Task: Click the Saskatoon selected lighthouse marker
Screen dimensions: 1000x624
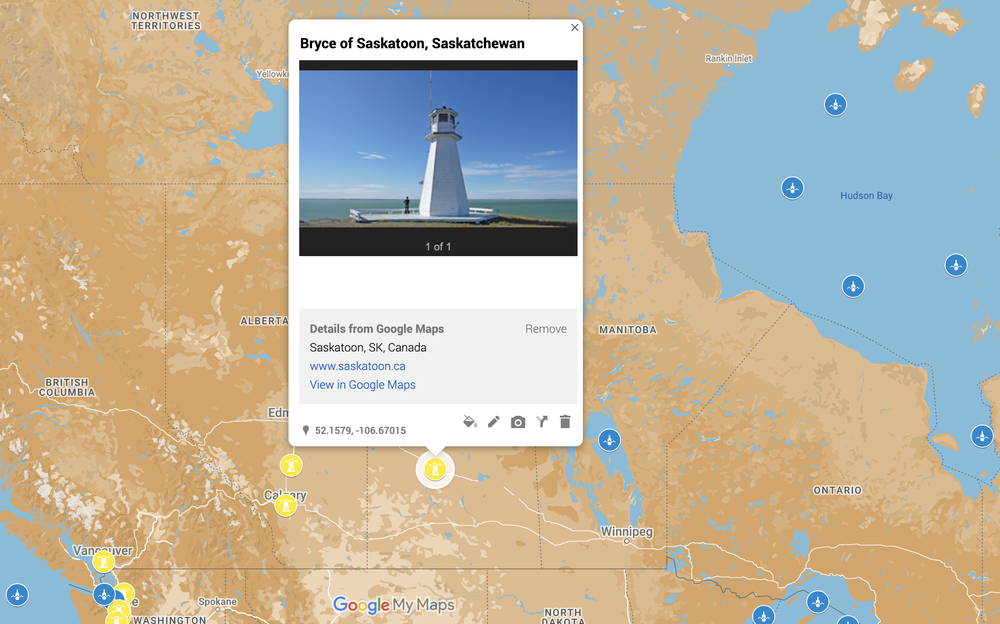Action: [435, 469]
